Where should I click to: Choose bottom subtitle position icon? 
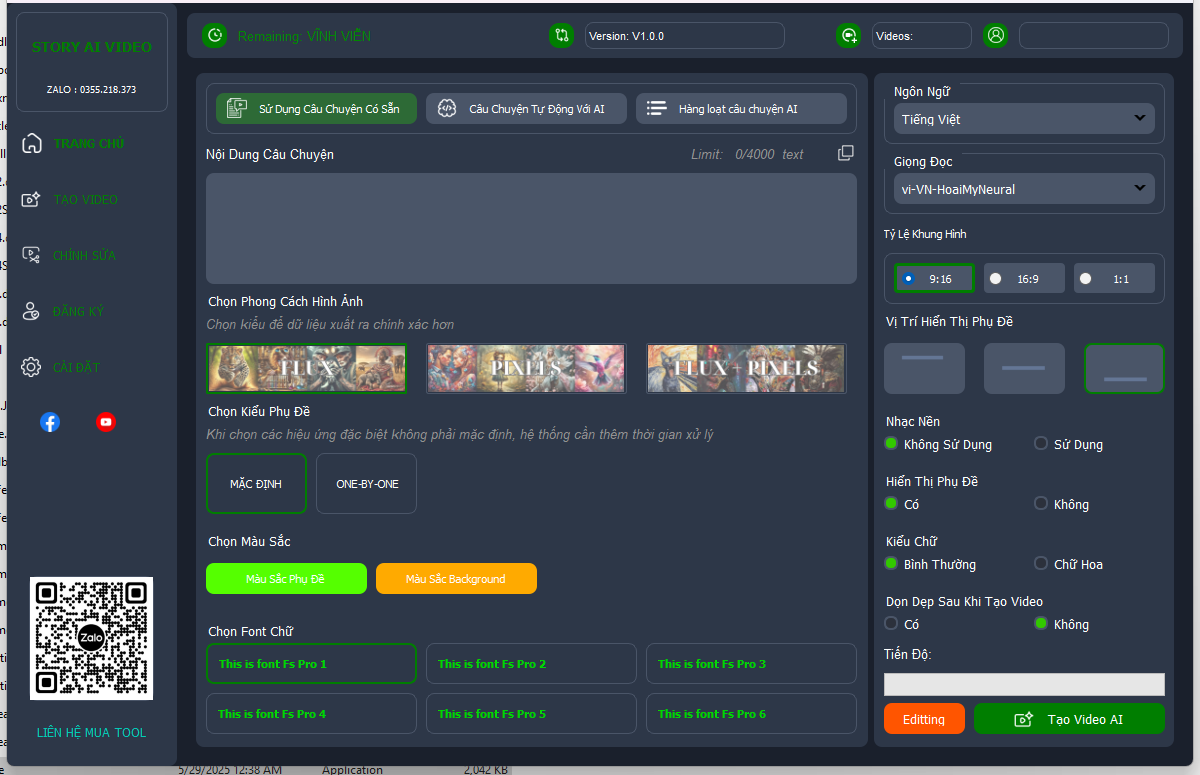(1124, 368)
